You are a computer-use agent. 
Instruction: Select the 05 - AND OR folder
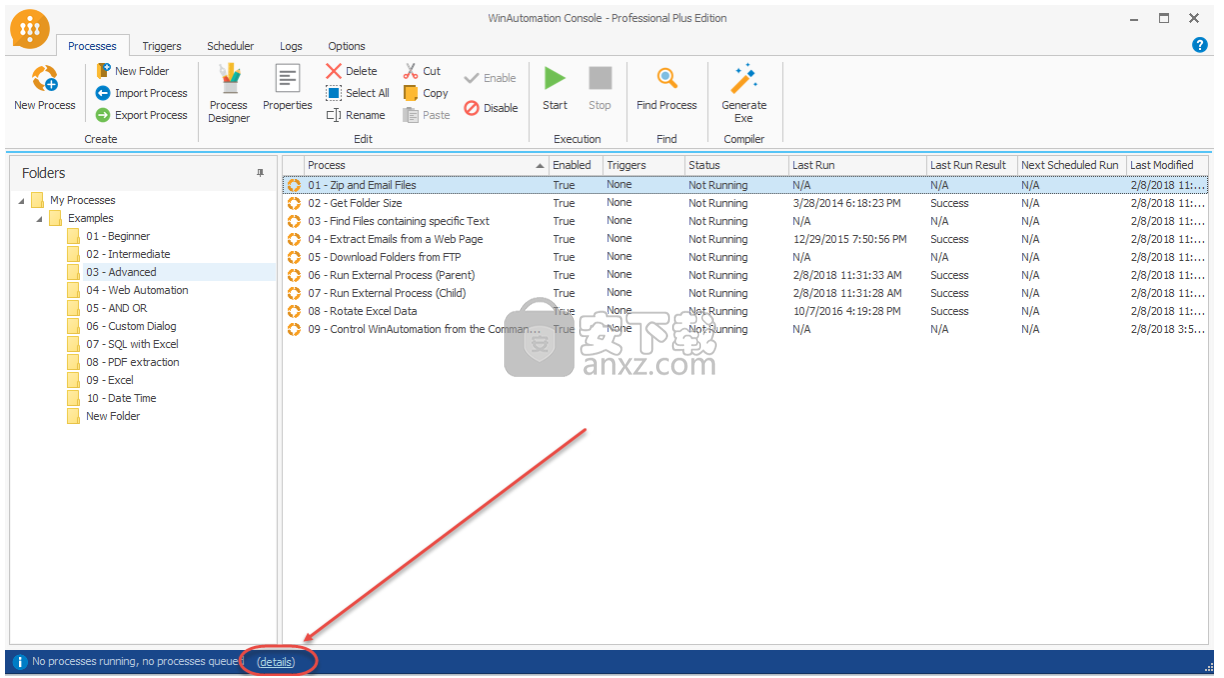pos(116,308)
